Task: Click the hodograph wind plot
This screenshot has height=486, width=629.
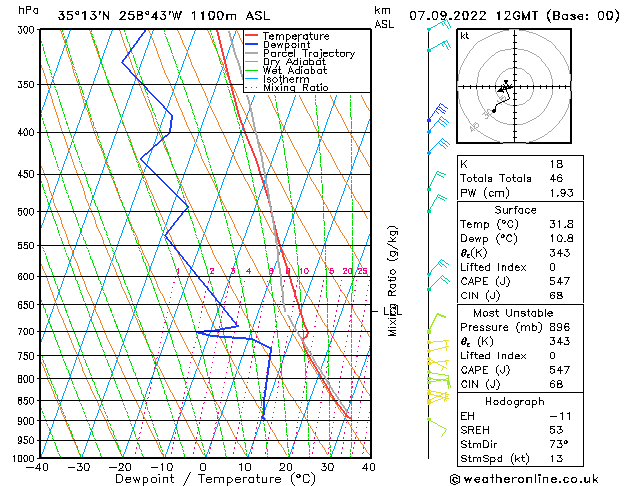Action: click(x=514, y=86)
